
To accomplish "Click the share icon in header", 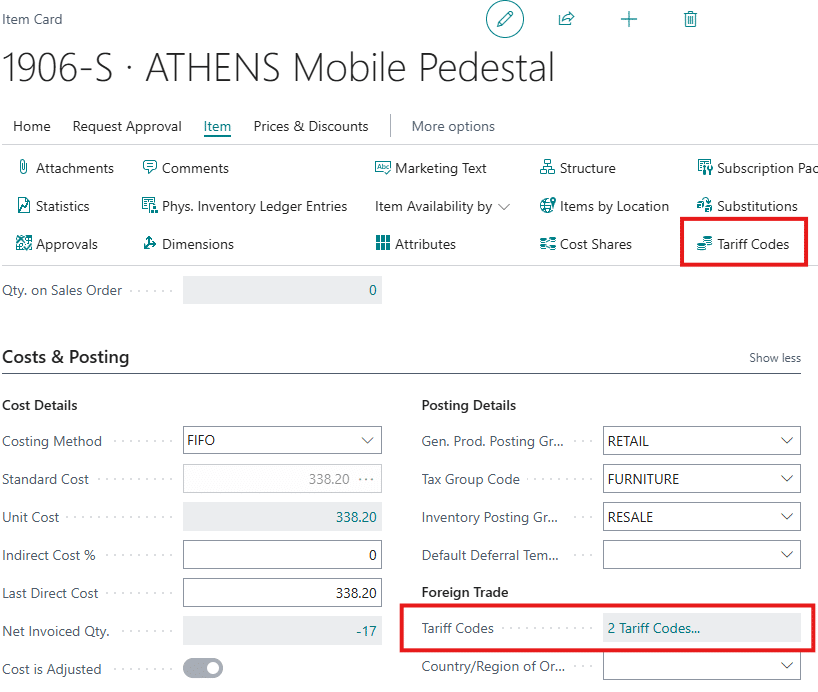I will pos(566,19).
